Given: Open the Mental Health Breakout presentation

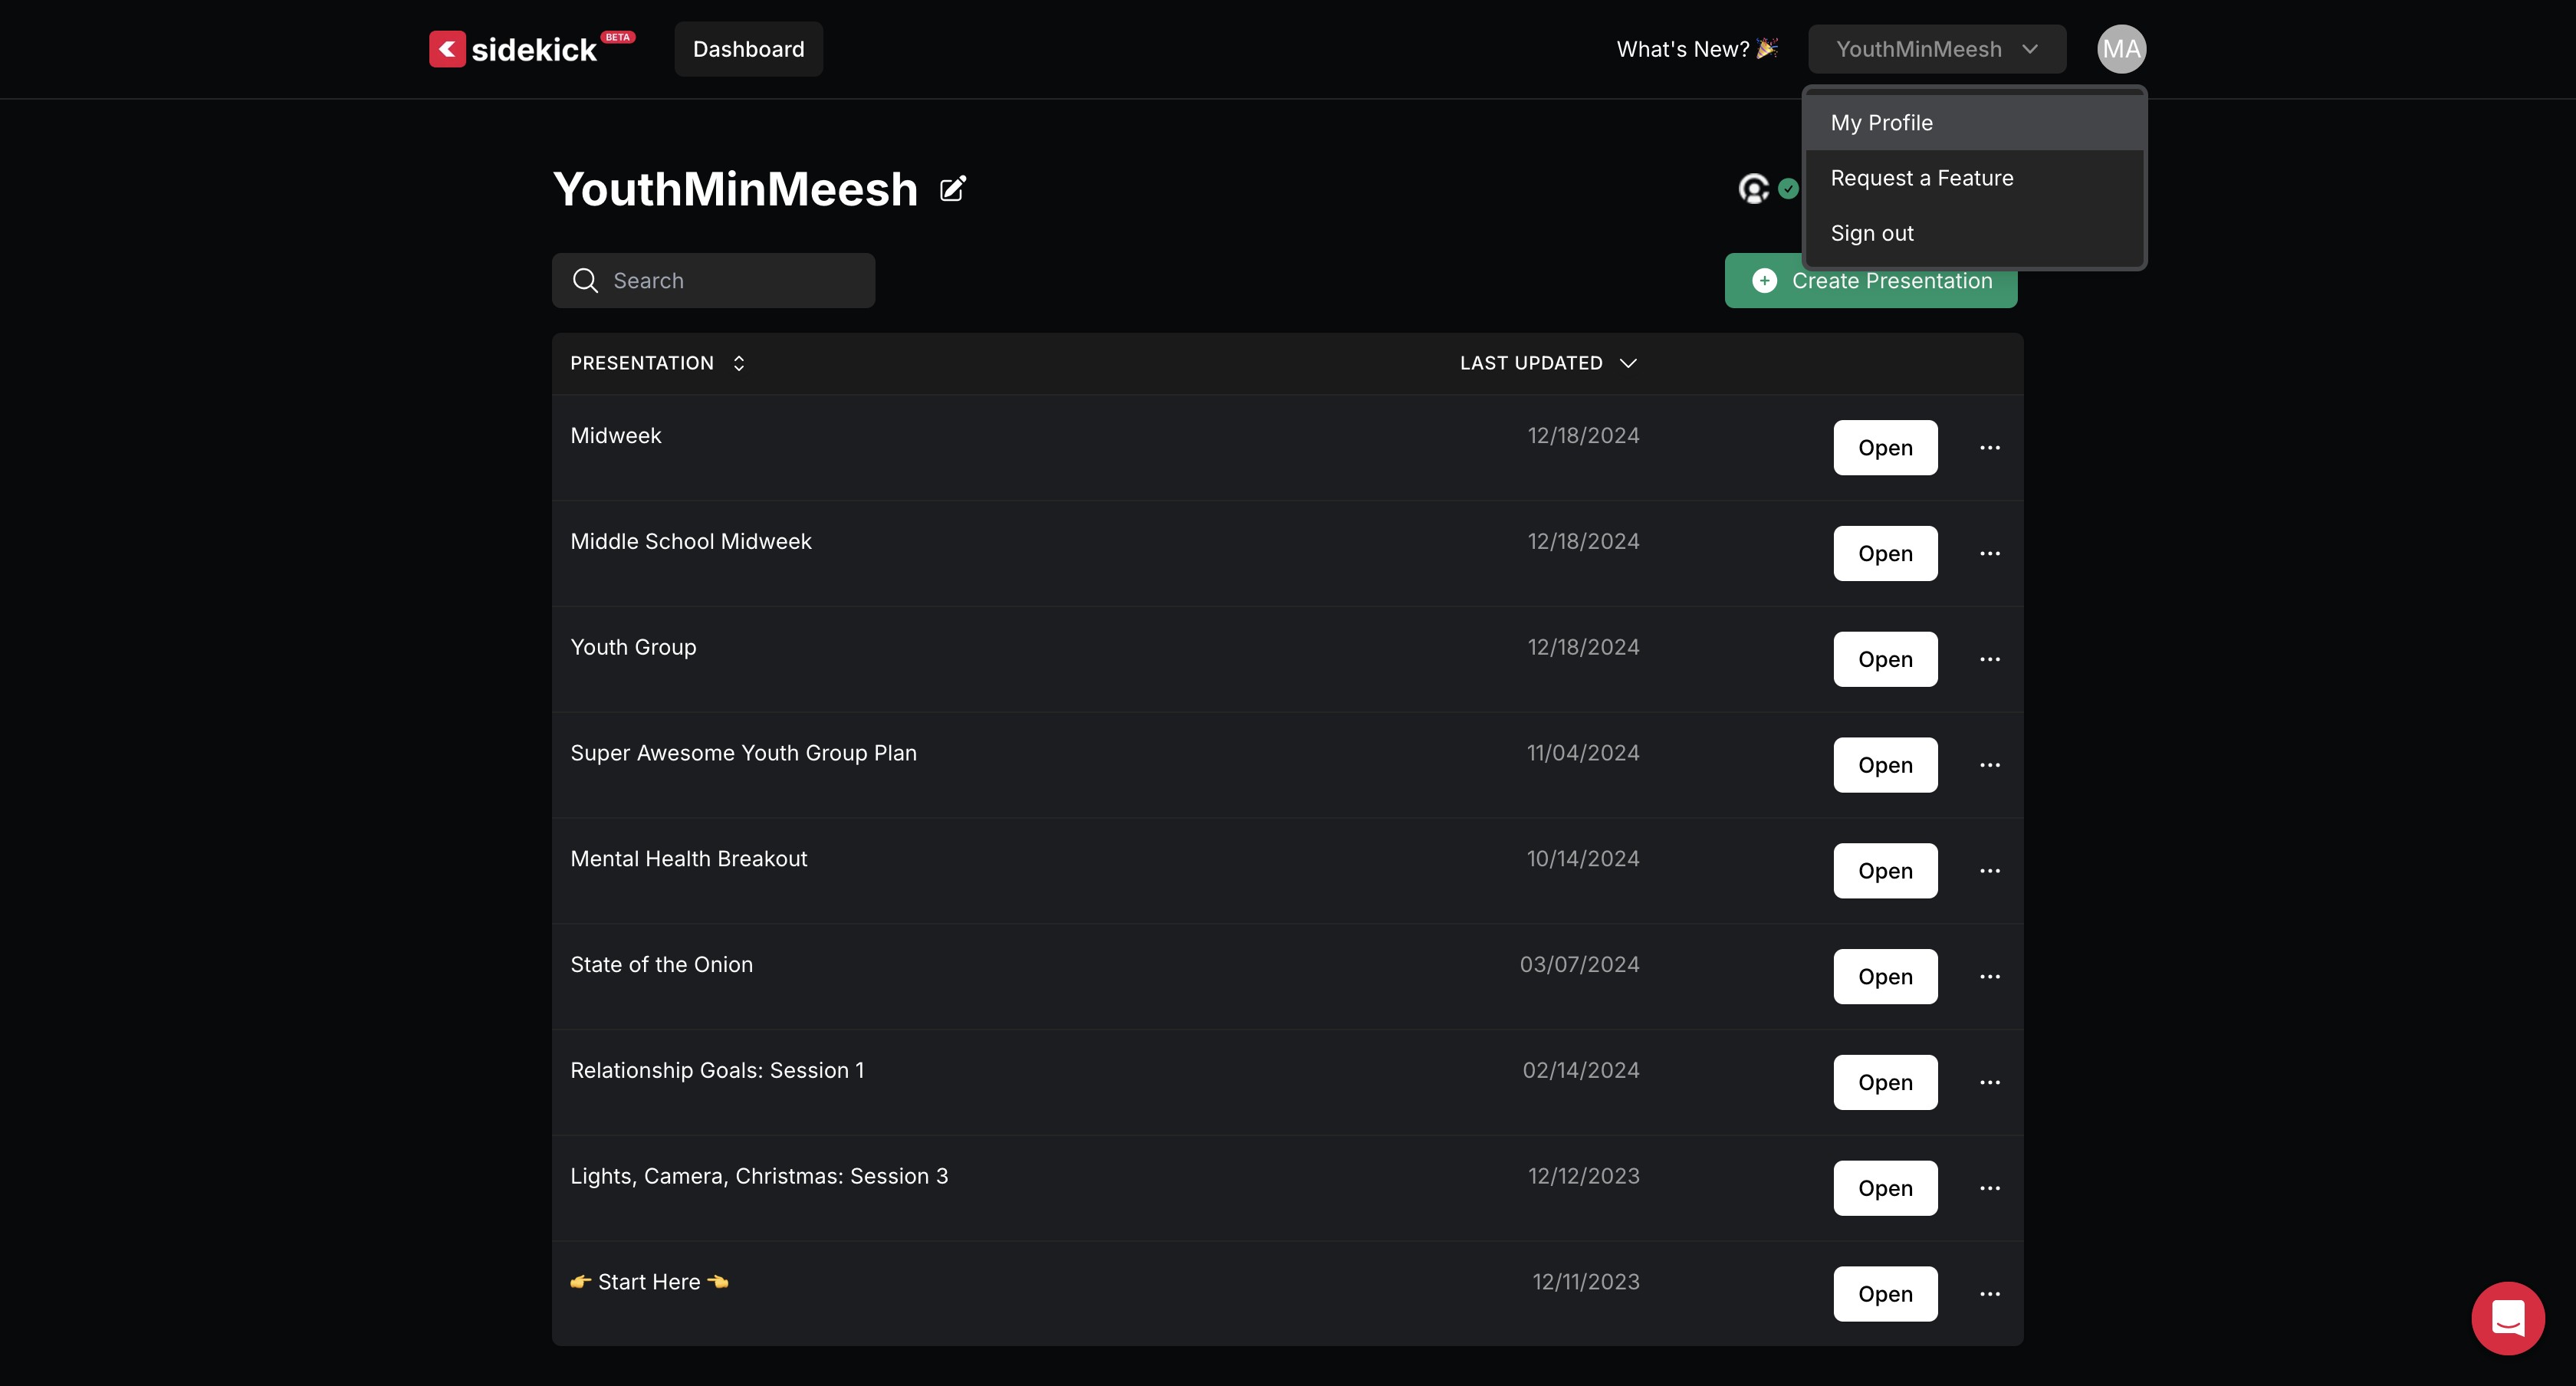Looking at the screenshot, I should coord(1884,871).
